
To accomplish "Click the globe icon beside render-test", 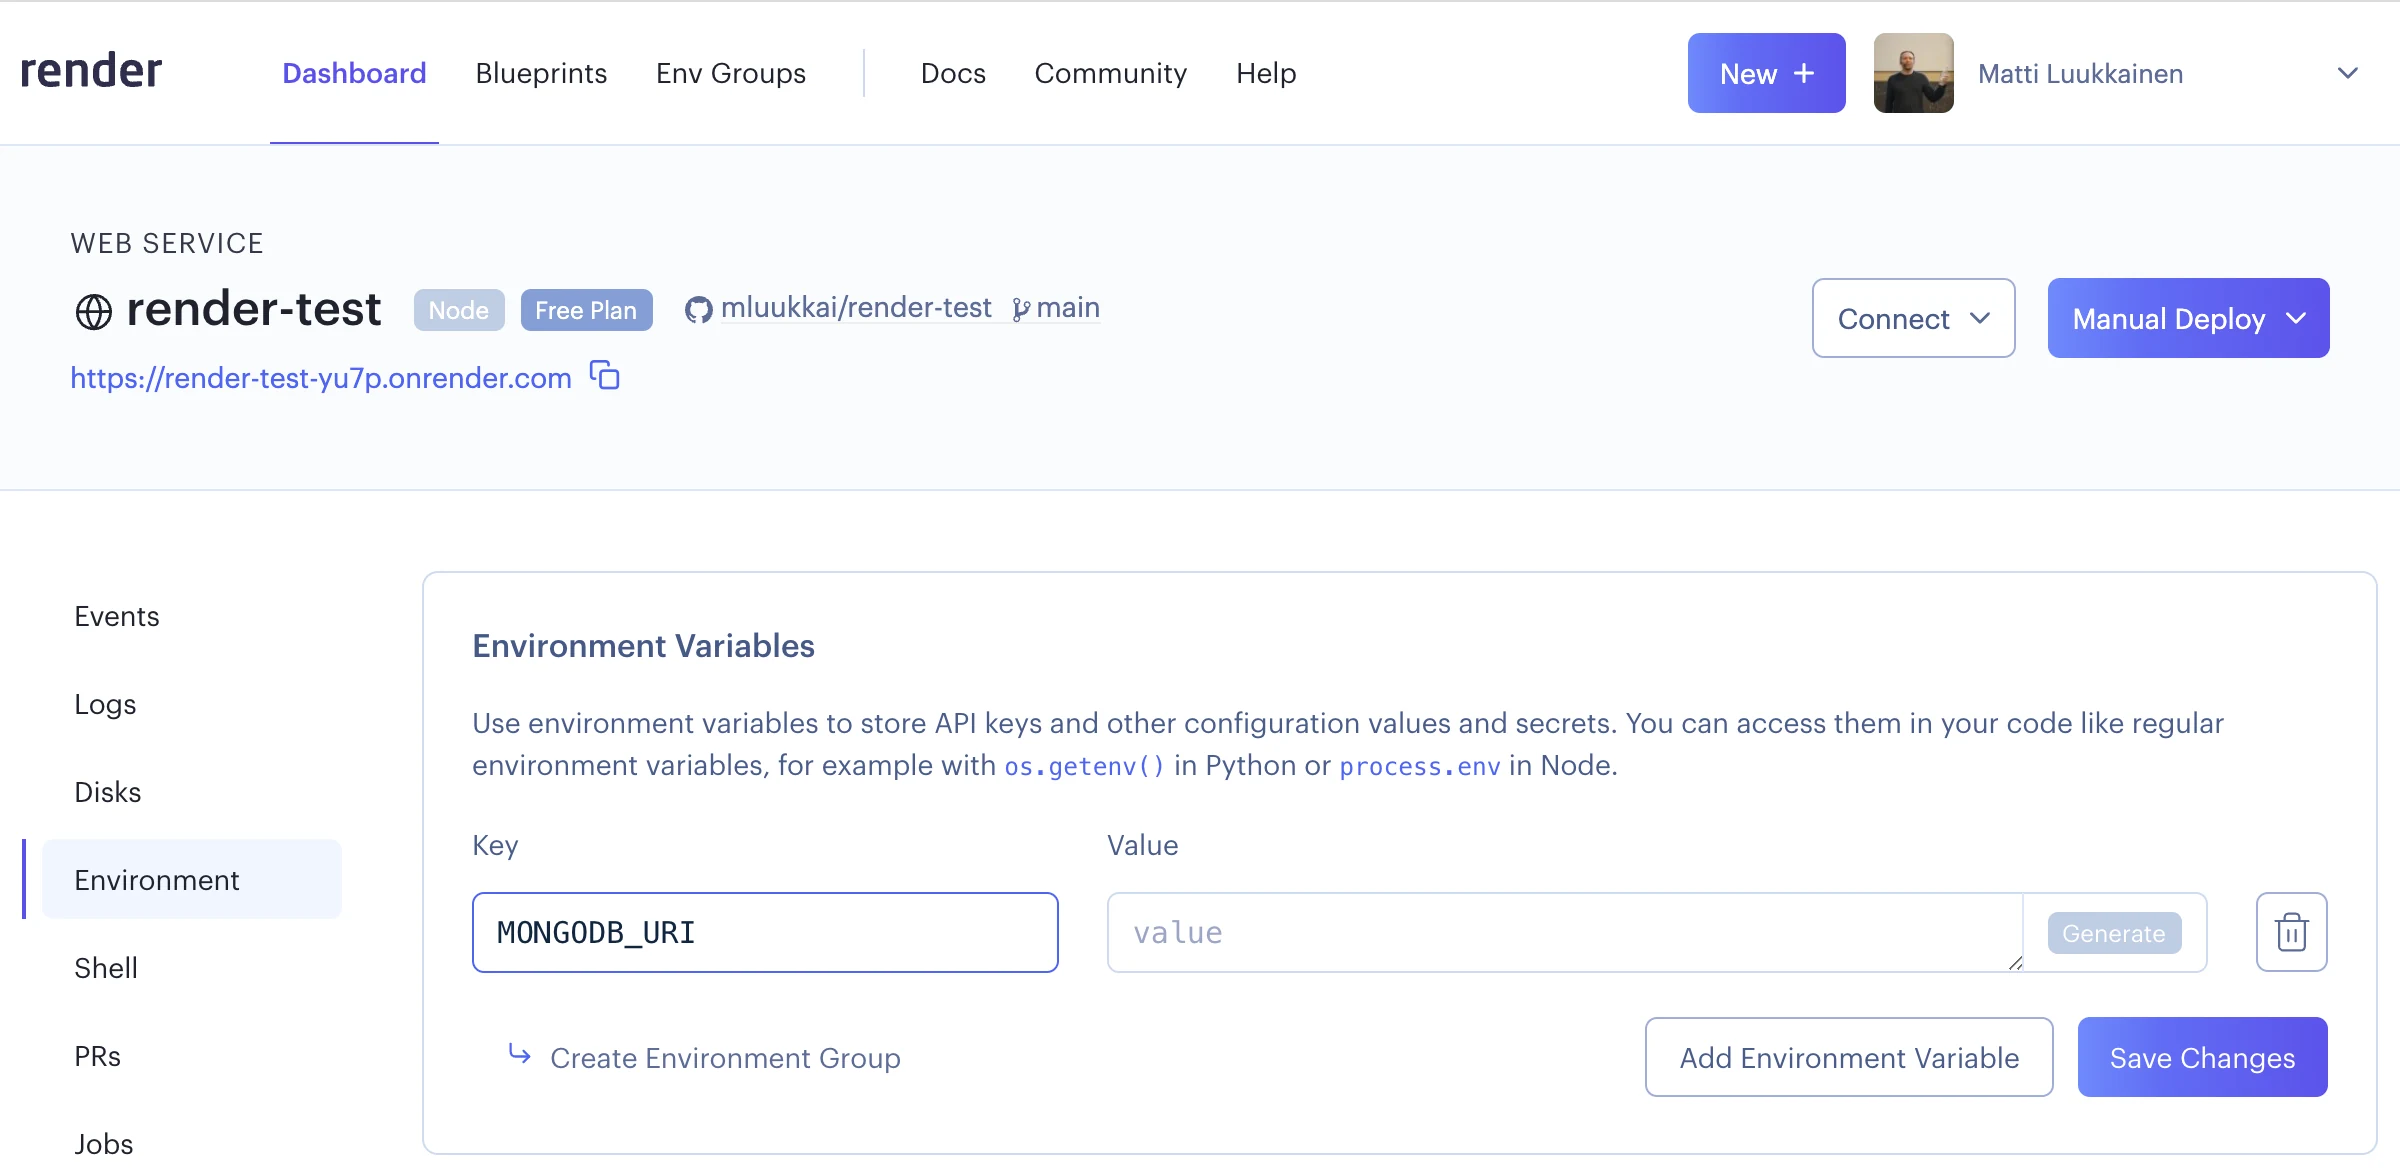I will 94,311.
